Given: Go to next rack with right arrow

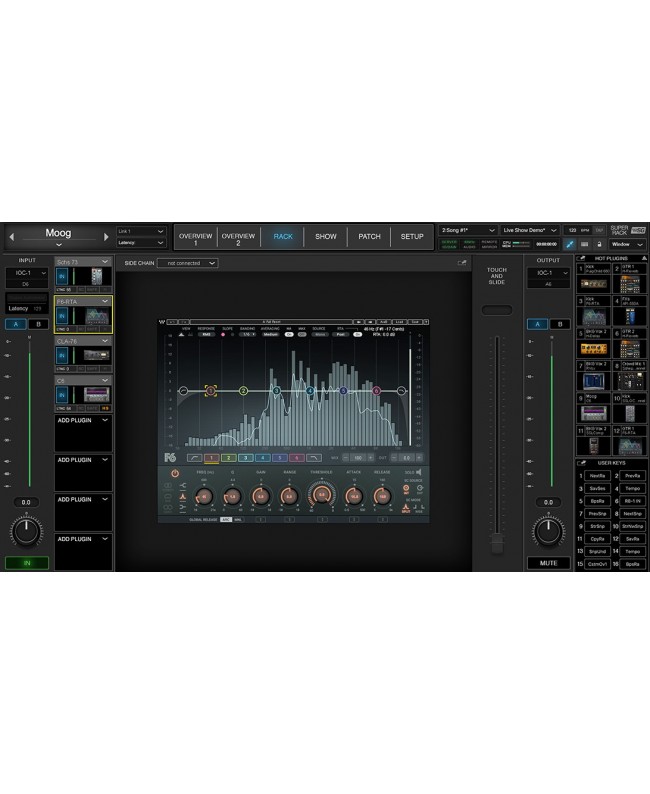Looking at the screenshot, I should 106,236.
